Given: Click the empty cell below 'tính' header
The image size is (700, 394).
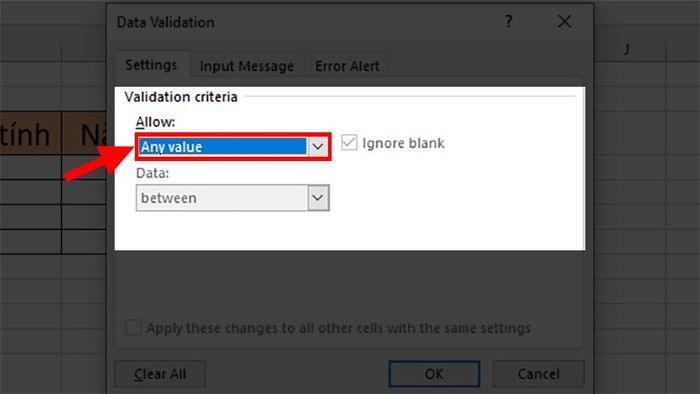Looking at the screenshot, I should pos(30,167).
